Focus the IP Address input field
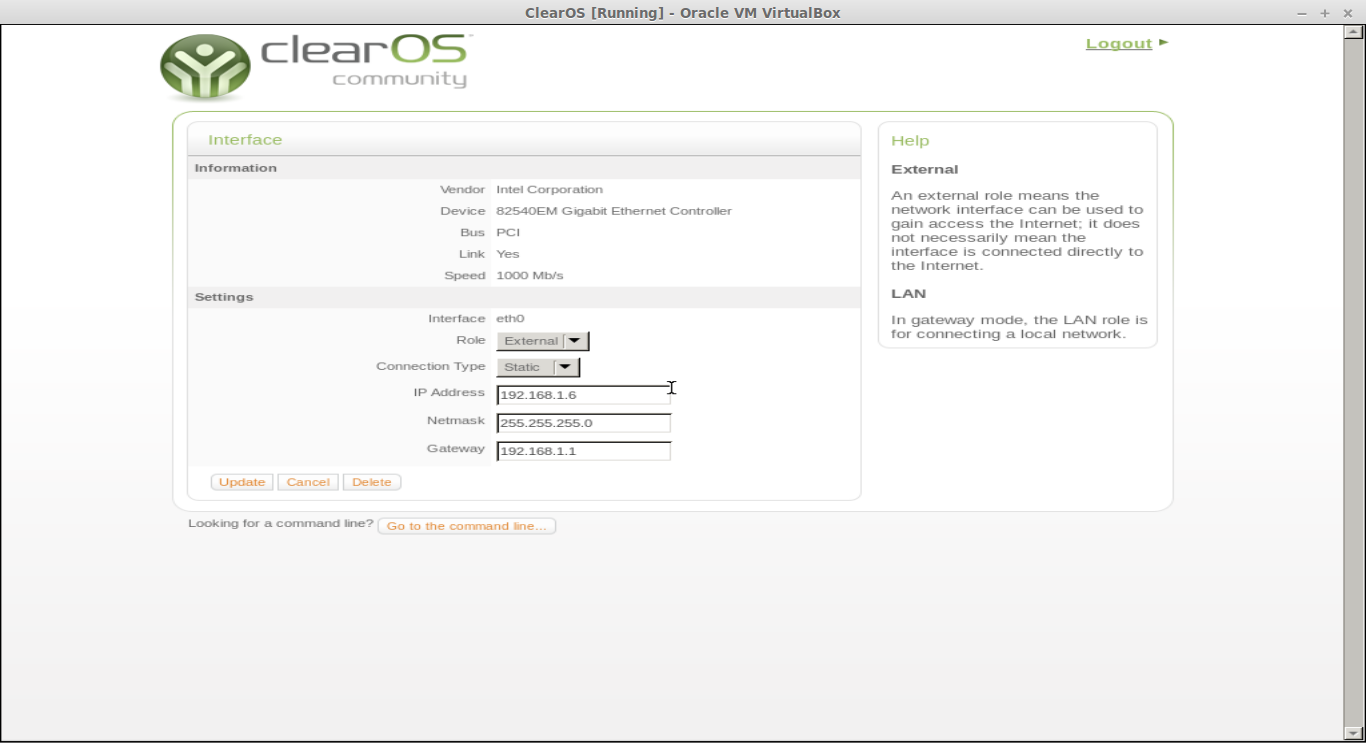The image size is (1366, 743). (583, 395)
